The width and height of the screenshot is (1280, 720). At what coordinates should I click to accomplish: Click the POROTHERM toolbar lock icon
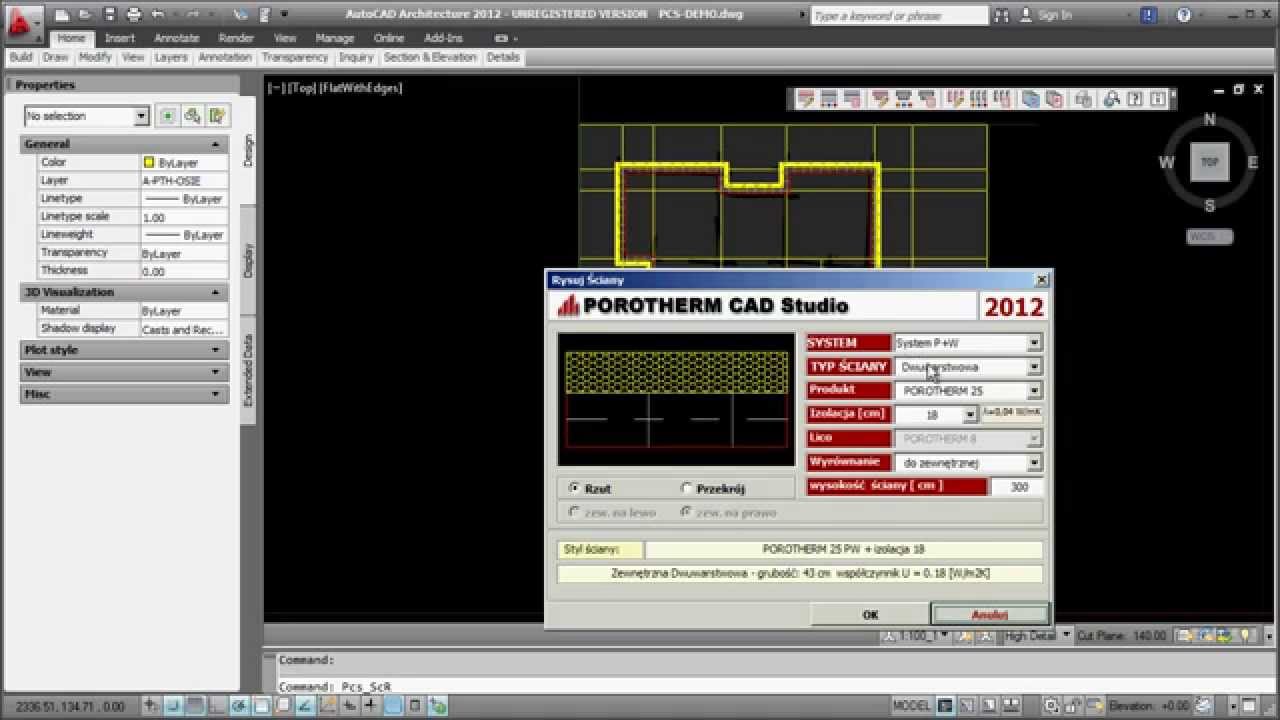(x=1083, y=99)
